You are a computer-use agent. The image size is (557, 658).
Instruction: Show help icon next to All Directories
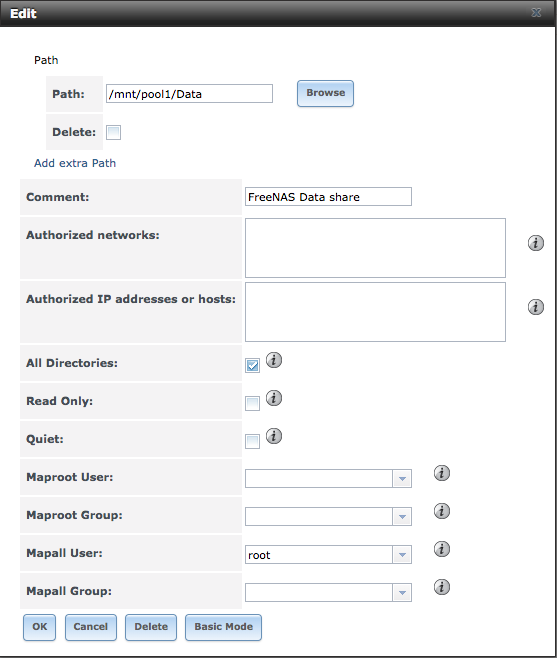(x=274, y=360)
